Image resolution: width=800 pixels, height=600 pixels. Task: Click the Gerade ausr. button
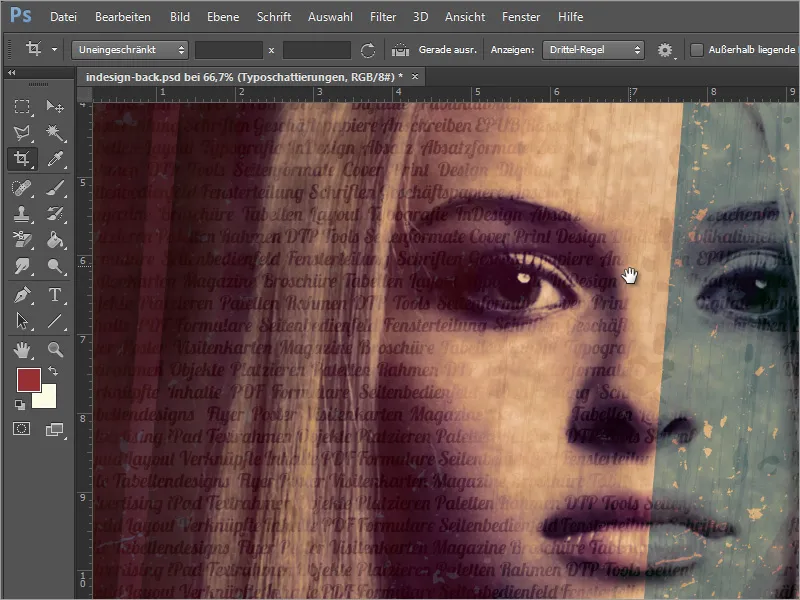pyautogui.click(x=447, y=49)
